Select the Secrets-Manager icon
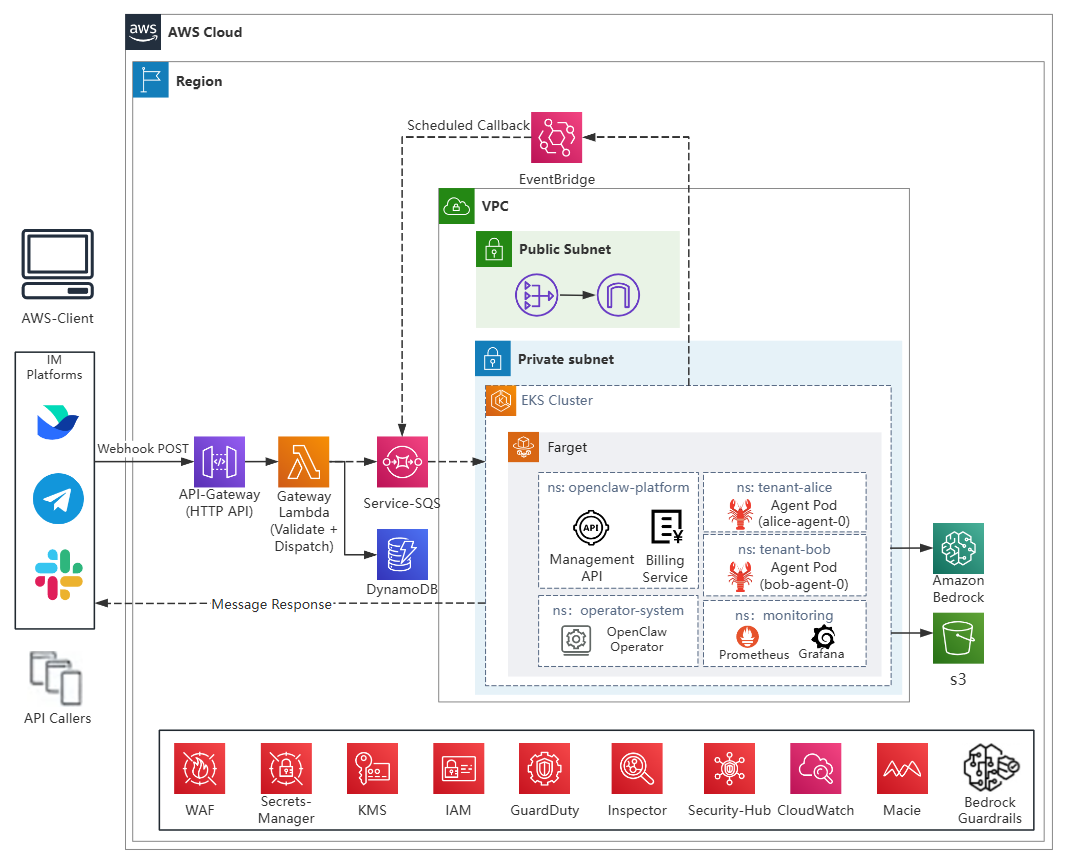 coord(286,768)
